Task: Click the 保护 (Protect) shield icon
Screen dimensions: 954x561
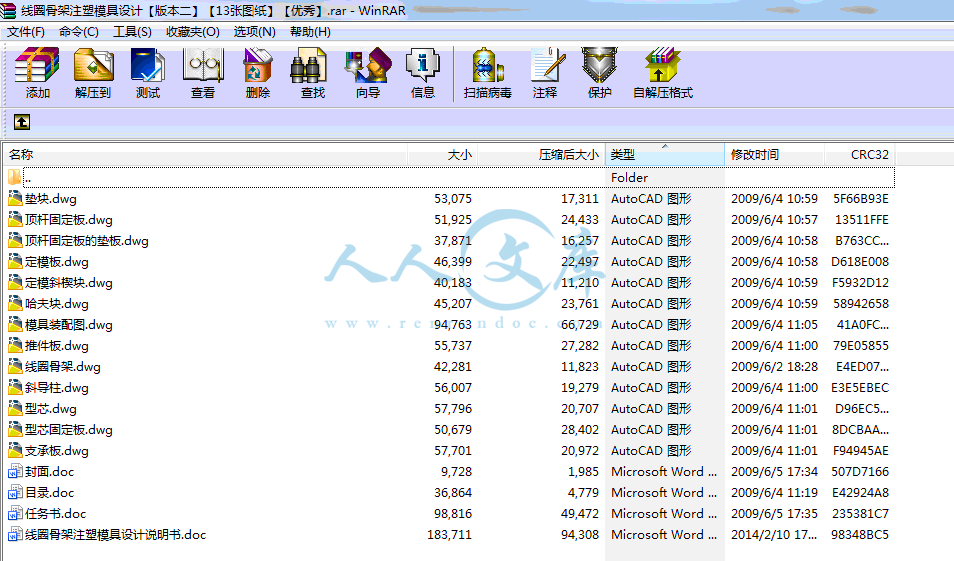Action: click(x=599, y=65)
